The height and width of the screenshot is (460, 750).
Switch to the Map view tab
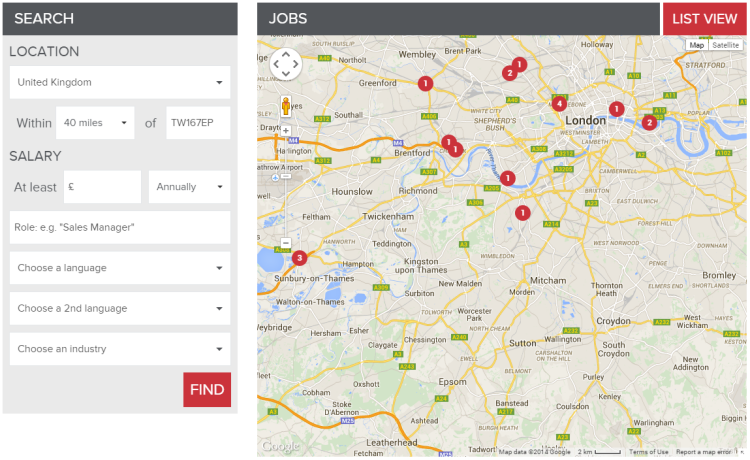[696, 45]
